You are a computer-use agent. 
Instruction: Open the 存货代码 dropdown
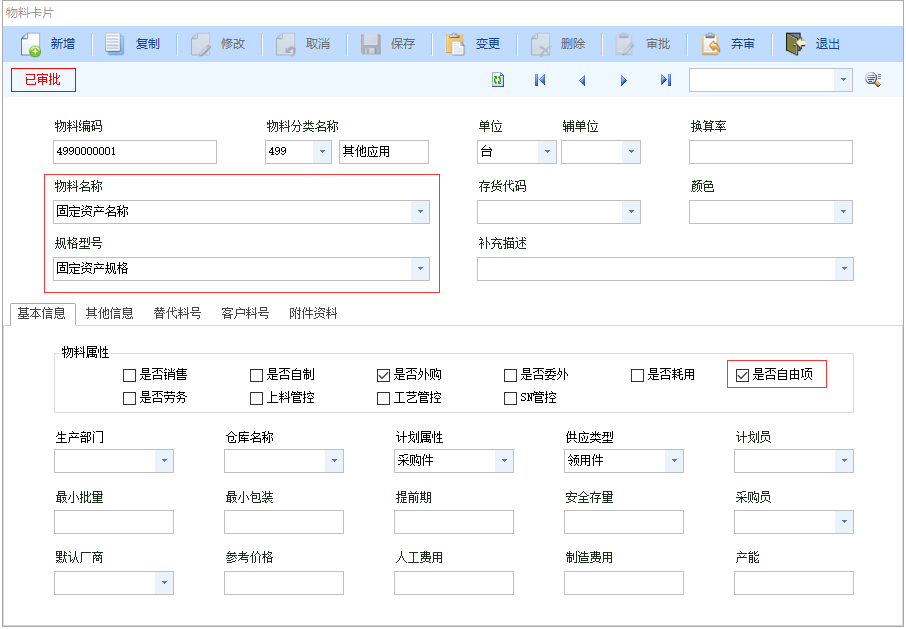pos(631,212)
